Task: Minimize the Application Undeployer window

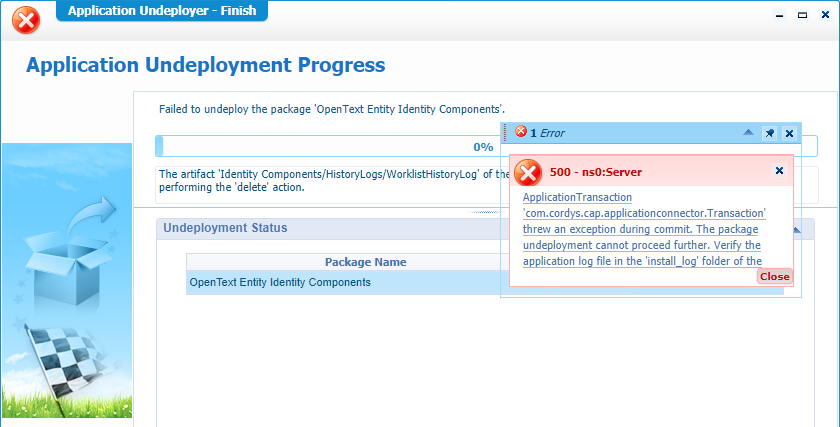Action: tap(779, 16)
